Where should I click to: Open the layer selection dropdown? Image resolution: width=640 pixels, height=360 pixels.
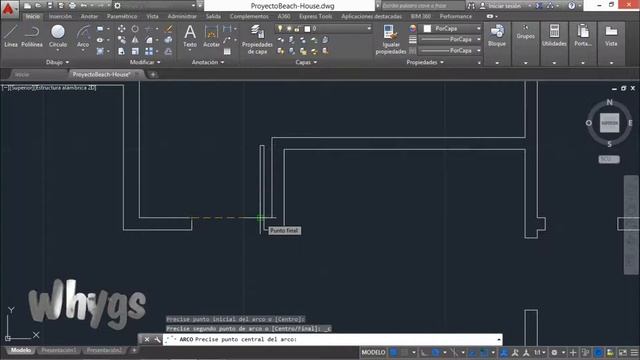(x=324, y=29)
